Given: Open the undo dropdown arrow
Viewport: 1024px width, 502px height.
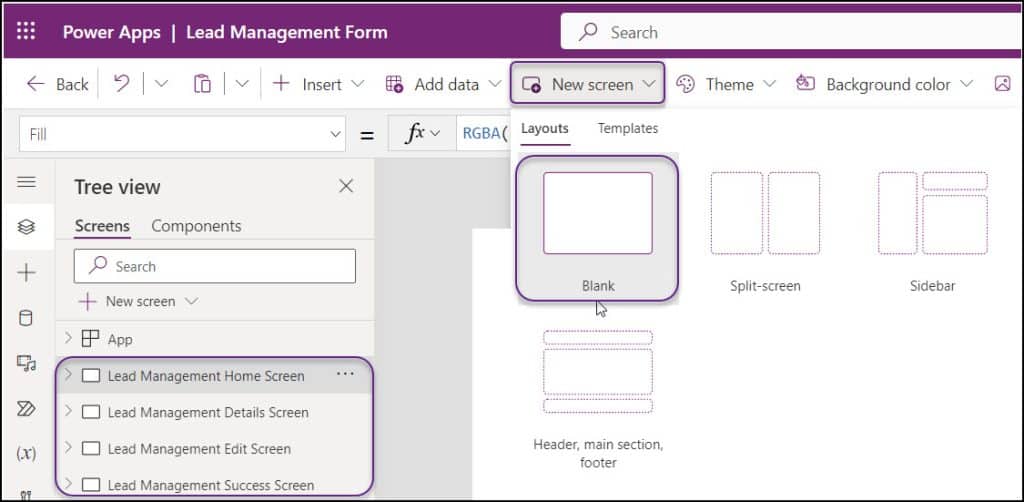Looking at the screenshot, I should [161, 84].
